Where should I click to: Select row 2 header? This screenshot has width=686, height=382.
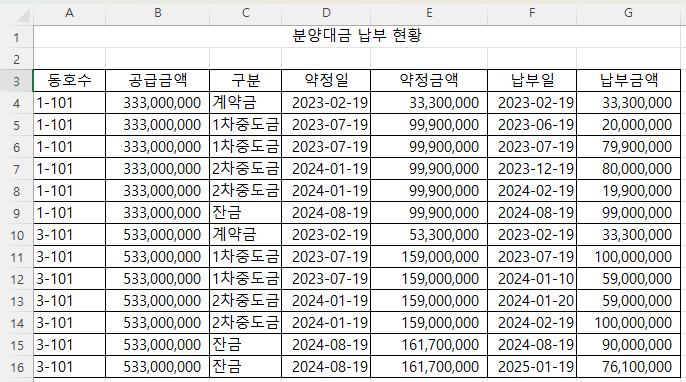click(16, 59)
